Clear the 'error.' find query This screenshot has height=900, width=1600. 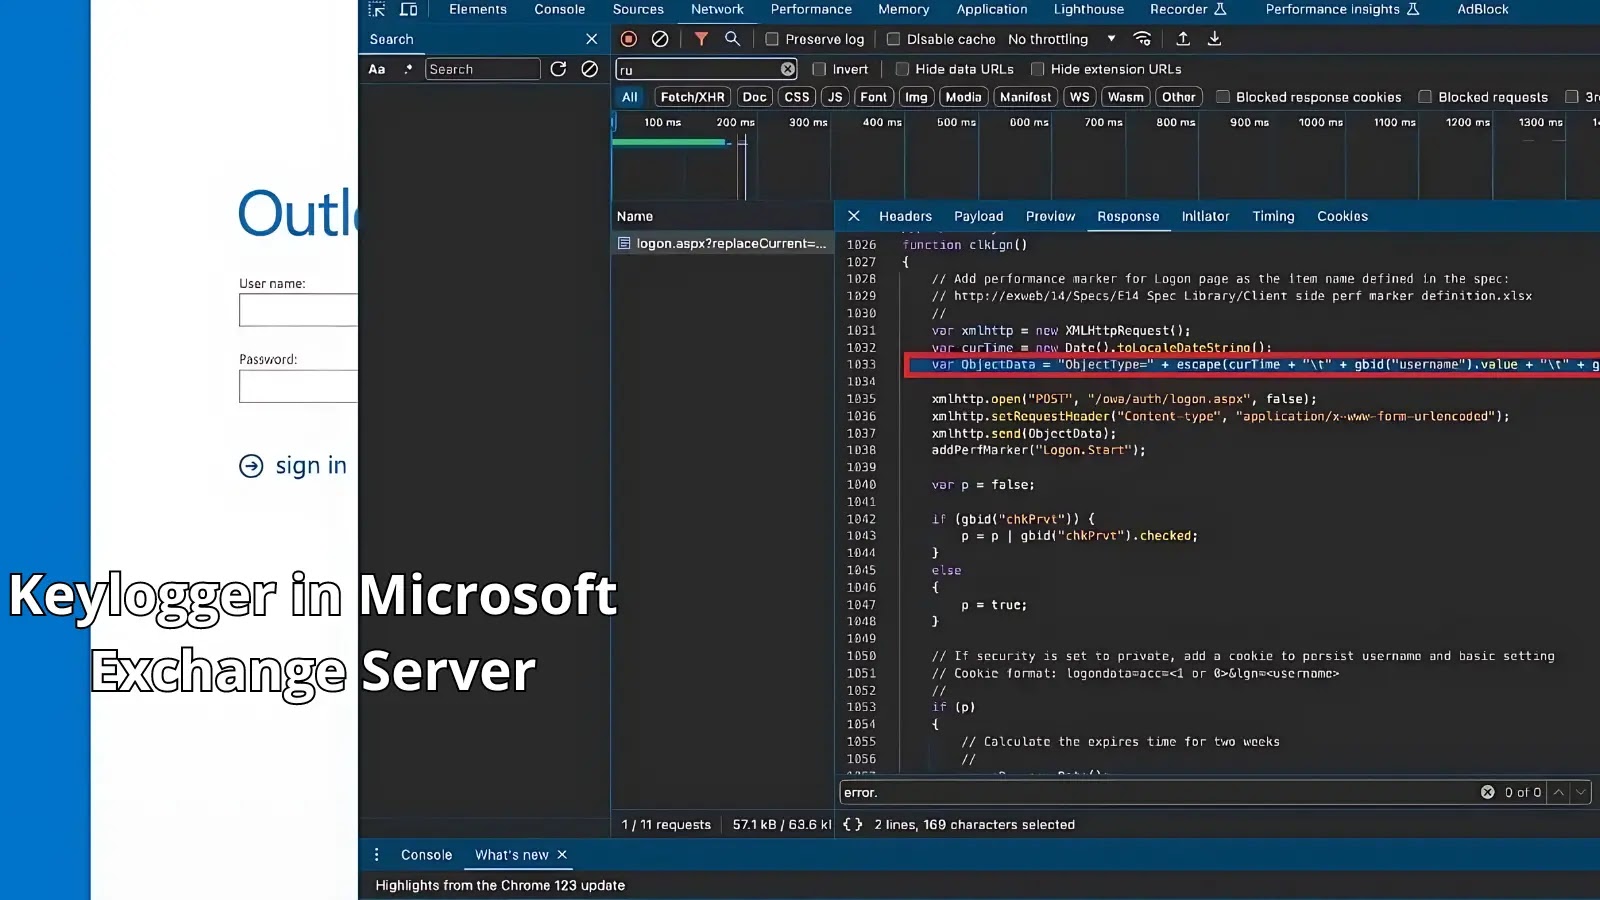coord(1487,792)
